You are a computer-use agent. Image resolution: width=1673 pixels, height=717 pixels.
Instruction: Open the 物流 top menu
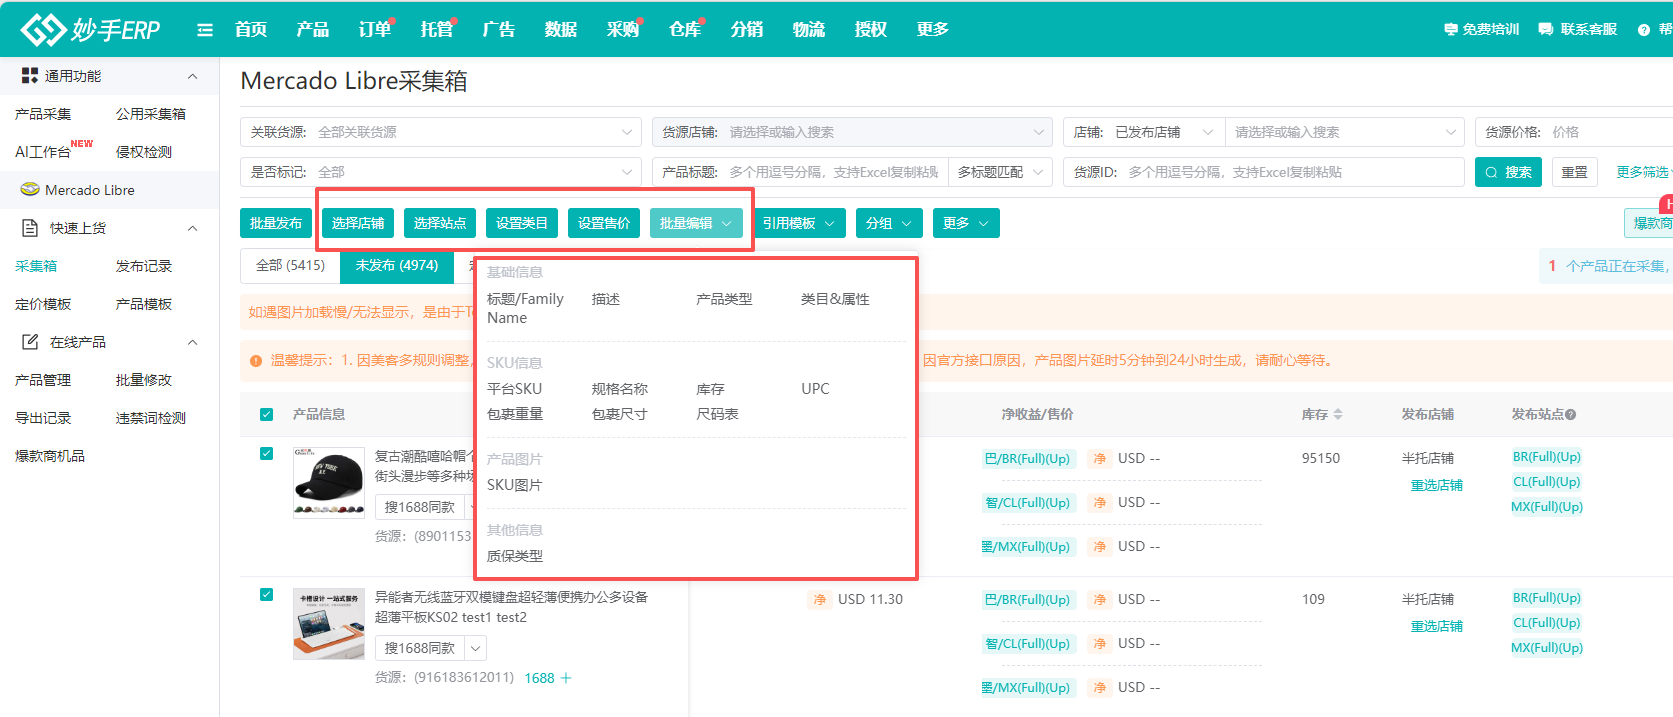coord(809,30)
